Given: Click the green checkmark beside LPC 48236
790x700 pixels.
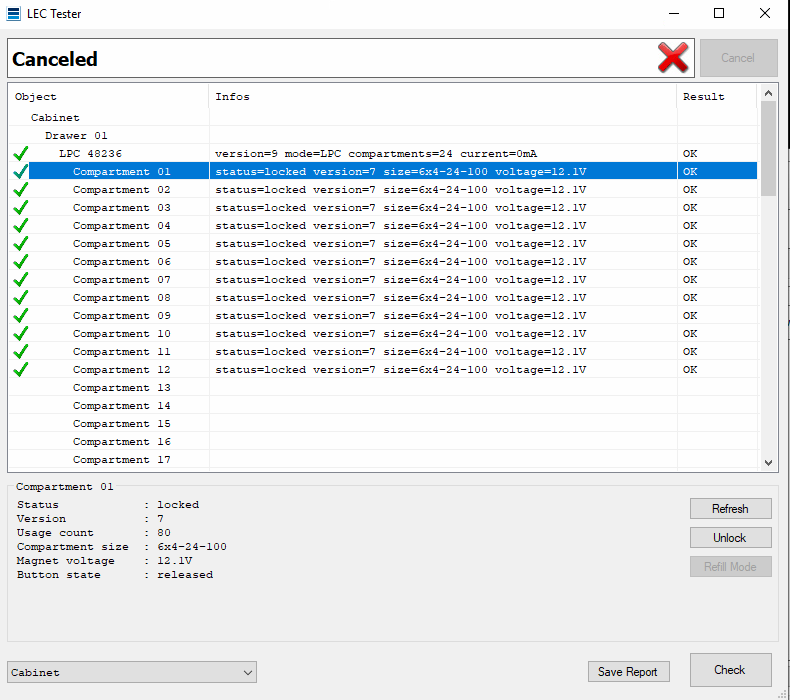Looking at the screenshot, I should tap(21, 153).
